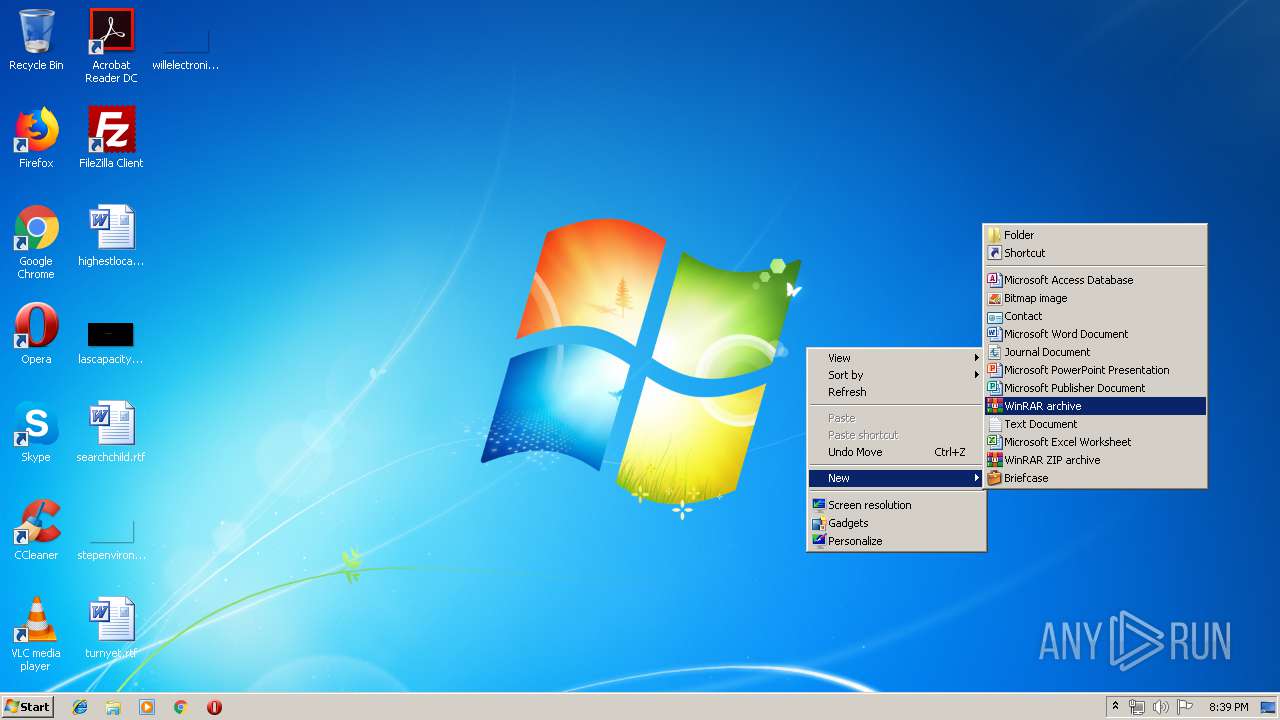Create a new Folder
The image size is (1280, 720).
[x=1095, y=235]
